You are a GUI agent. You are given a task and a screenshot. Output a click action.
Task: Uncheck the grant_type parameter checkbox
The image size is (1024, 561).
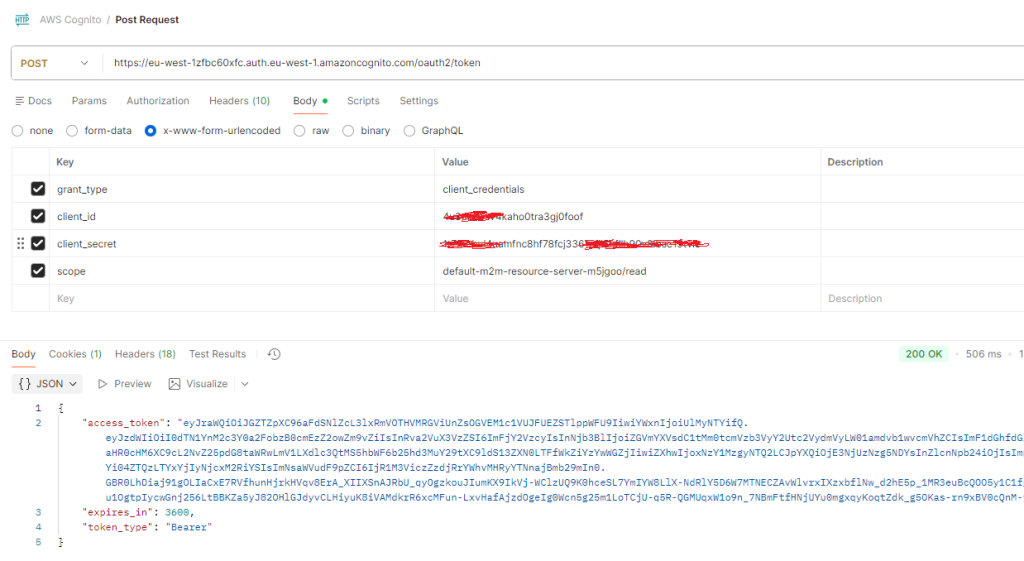(38, 189)
